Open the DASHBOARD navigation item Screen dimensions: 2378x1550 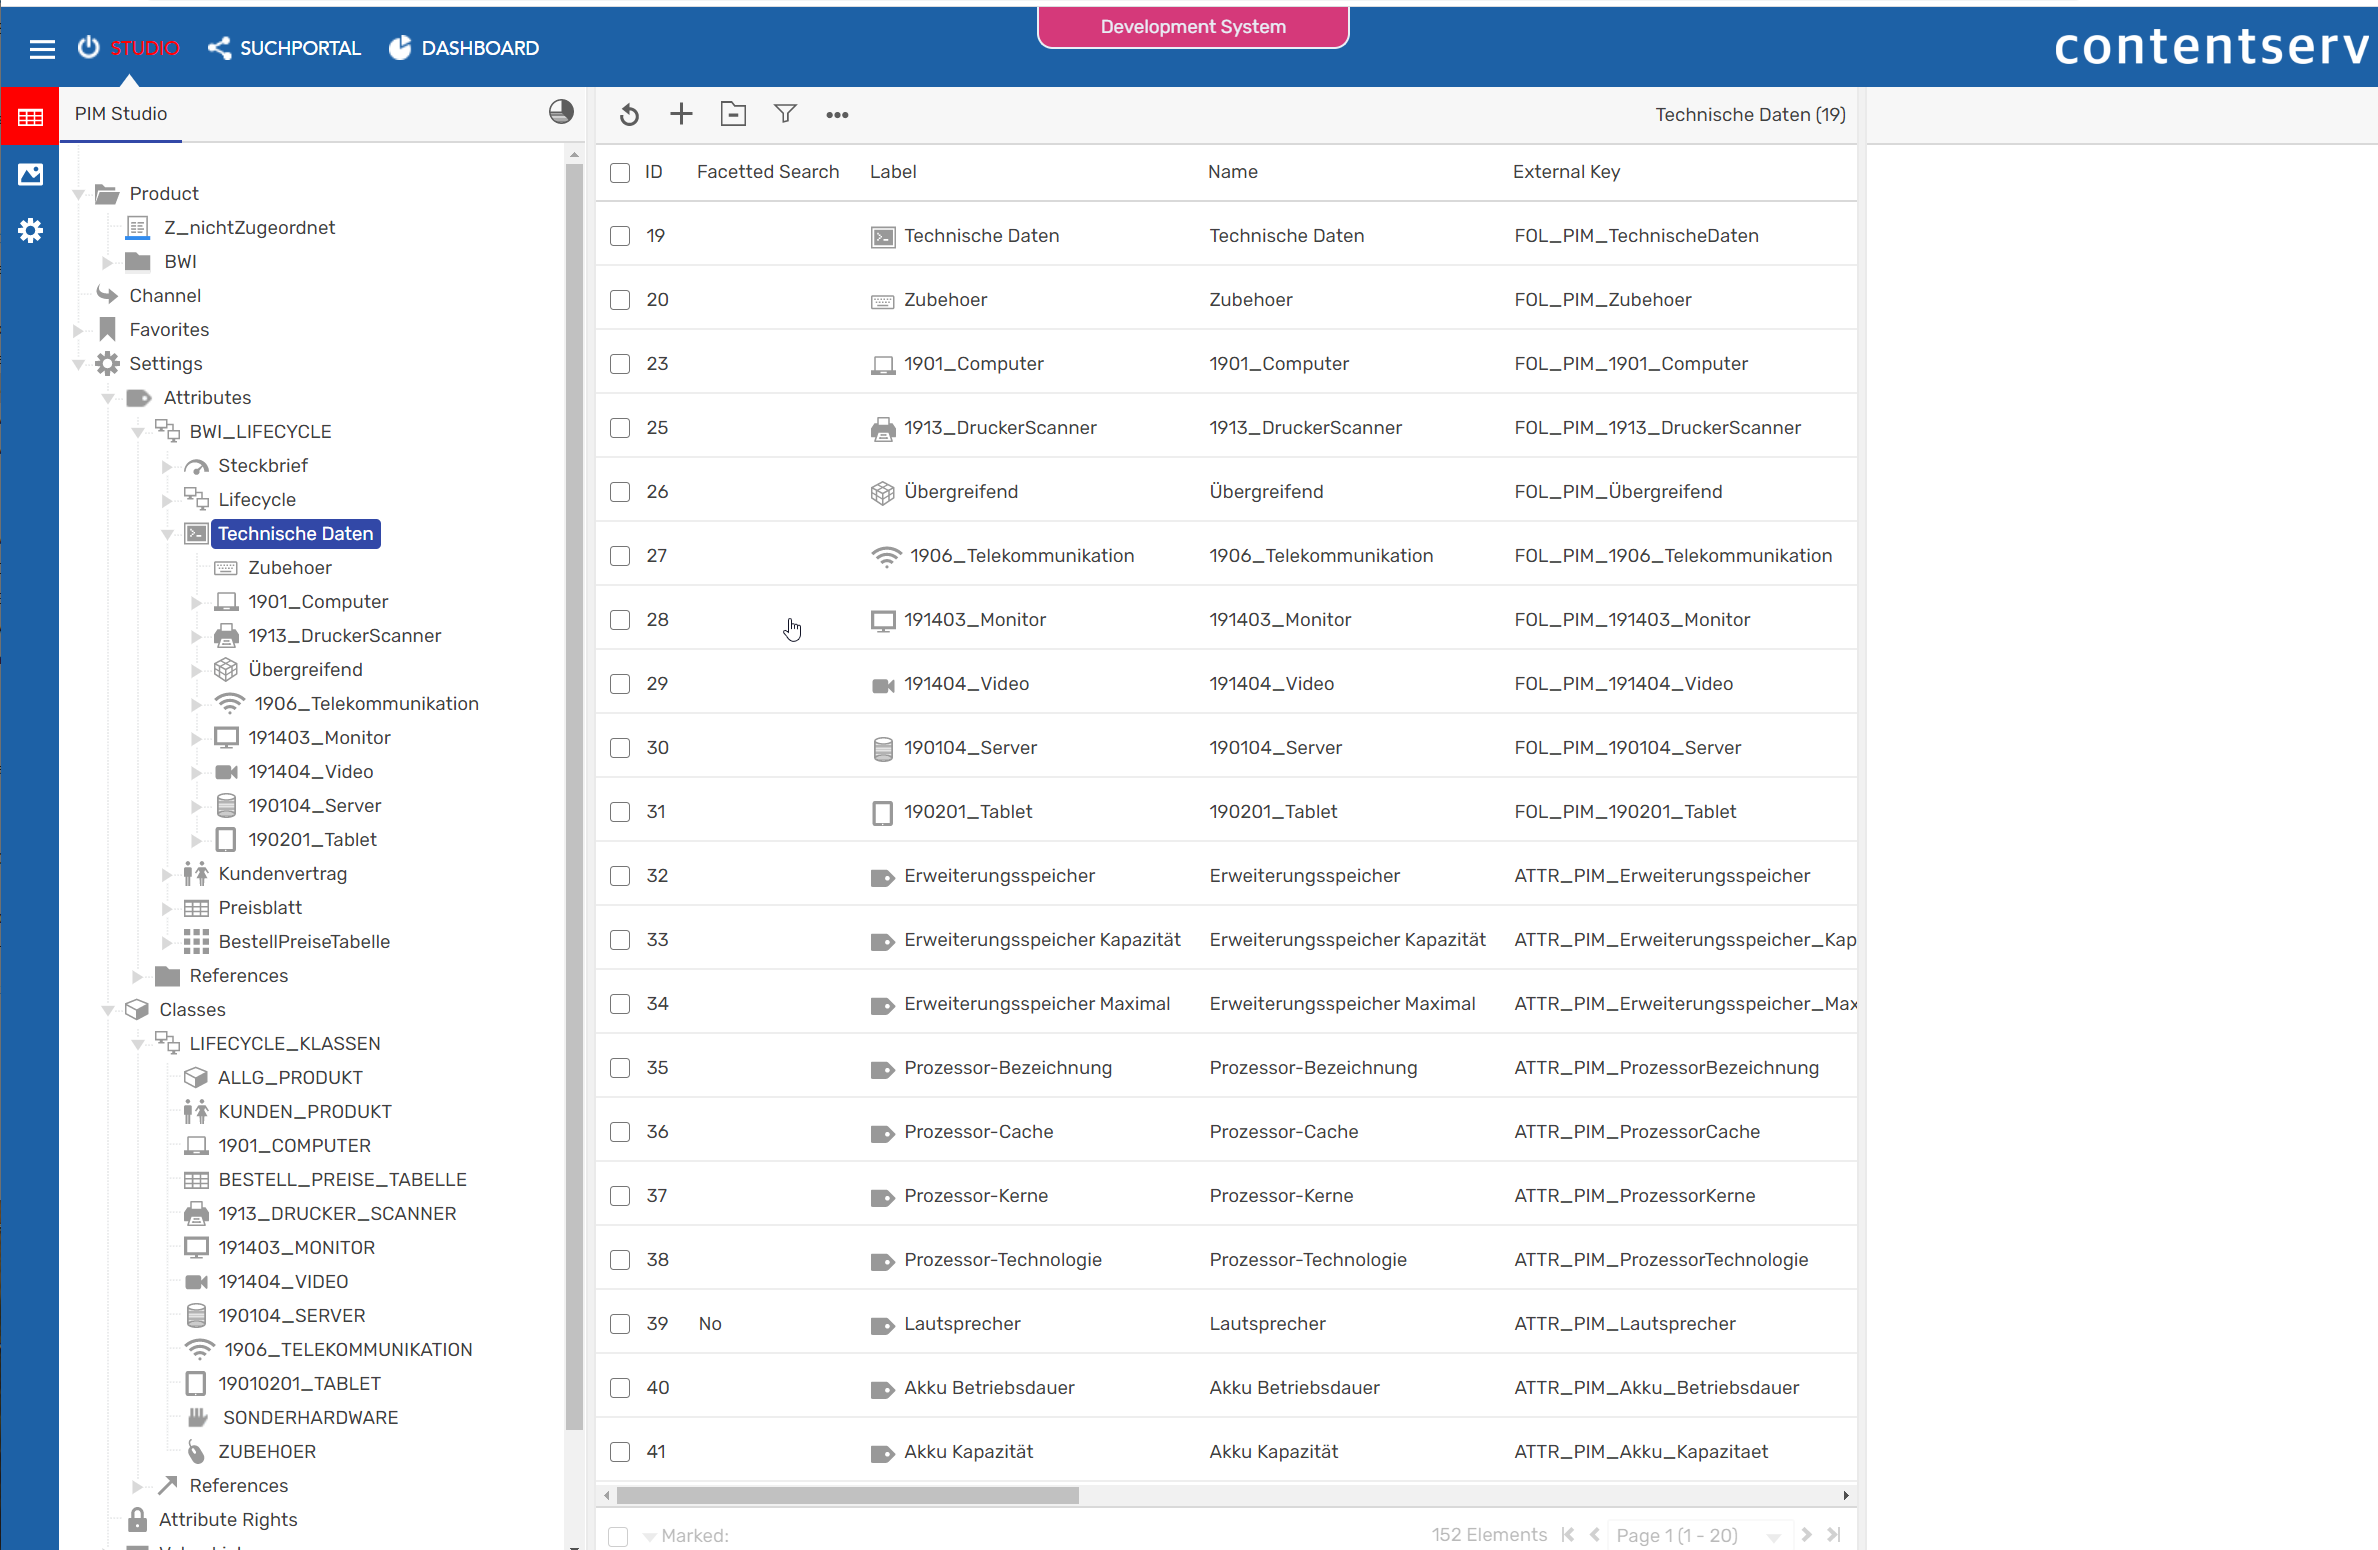pyautogui.click(x=464, y=48)
